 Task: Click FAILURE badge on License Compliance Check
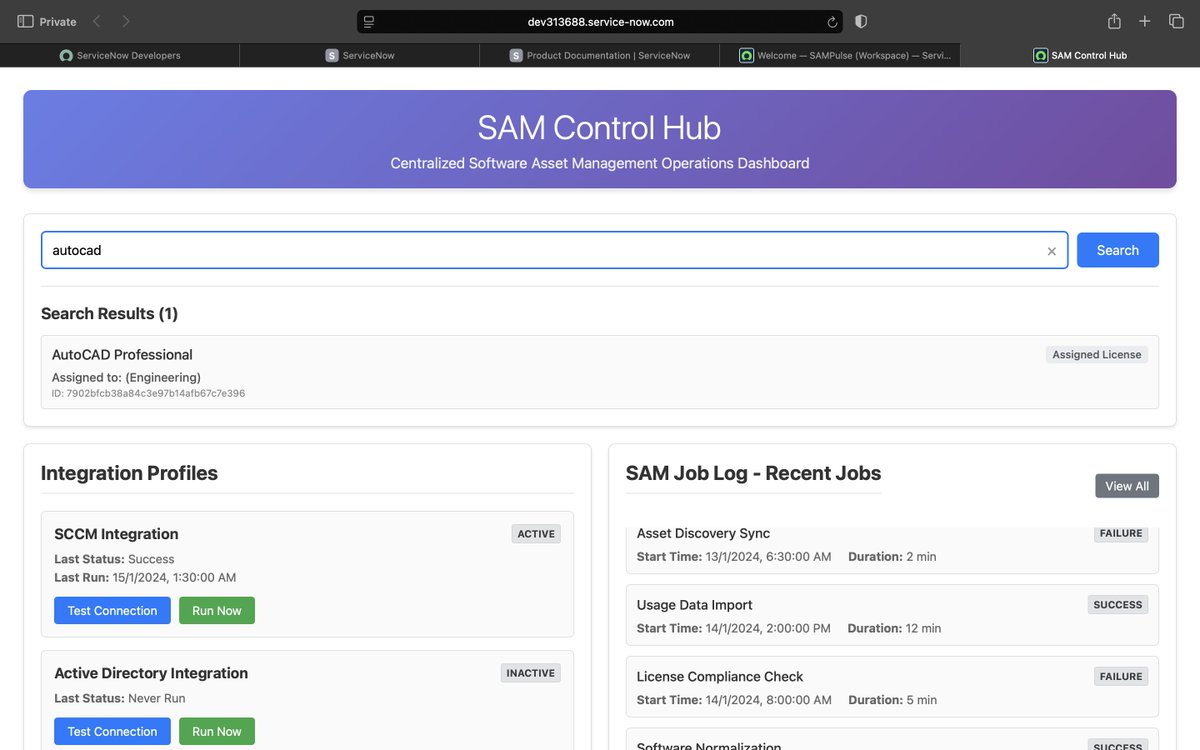1121,677
